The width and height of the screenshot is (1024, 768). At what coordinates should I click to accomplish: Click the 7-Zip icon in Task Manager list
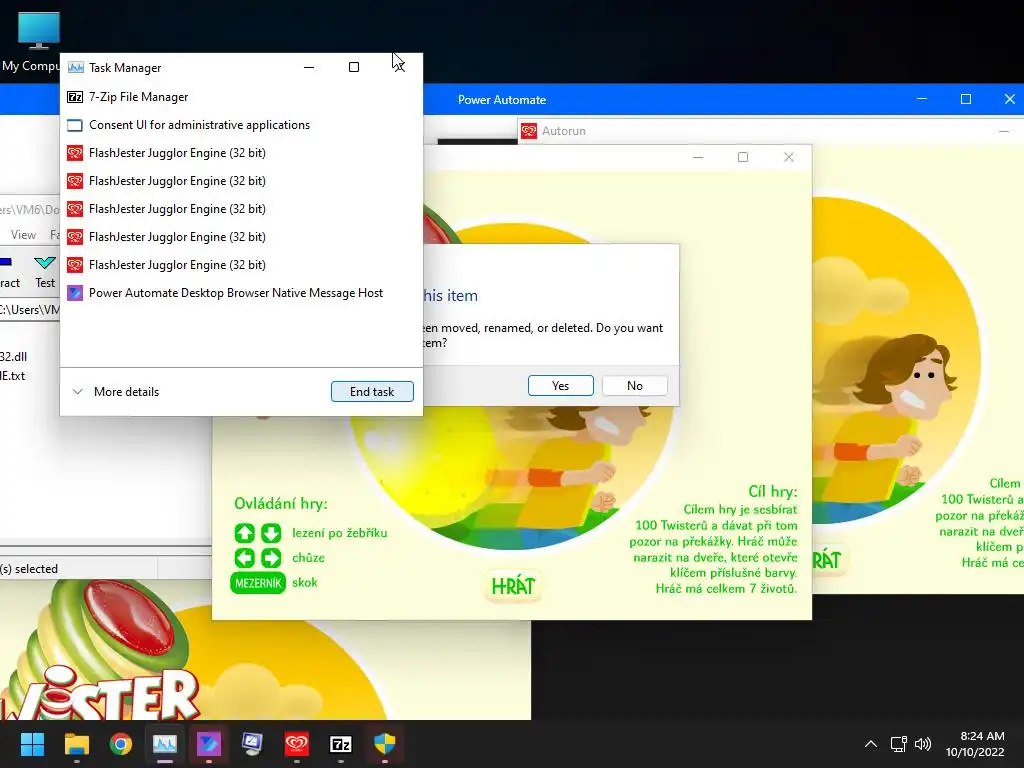tap(75, 97)
